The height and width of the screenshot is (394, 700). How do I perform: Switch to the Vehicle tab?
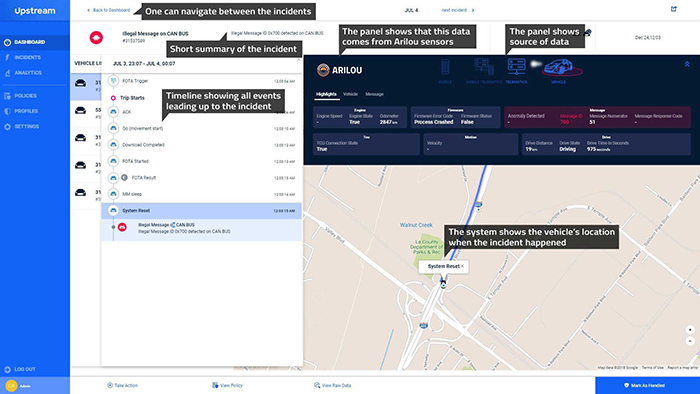[350, 94]
